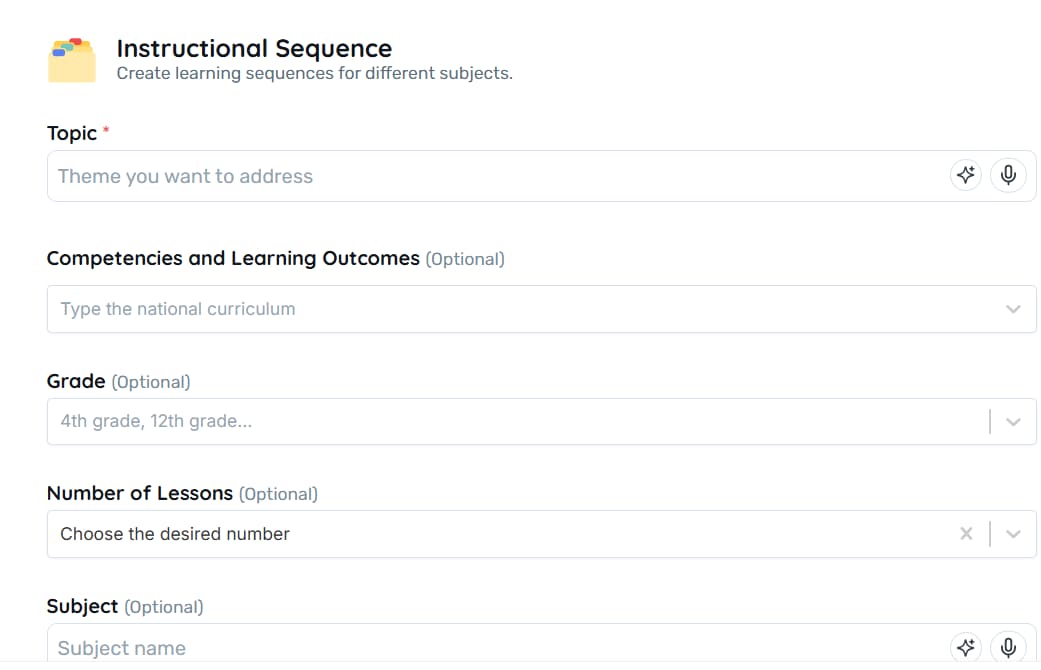Viewport: 1041px width, 670px height.
Task: Start voice input for the Subject field
Action: (1008, 647)
